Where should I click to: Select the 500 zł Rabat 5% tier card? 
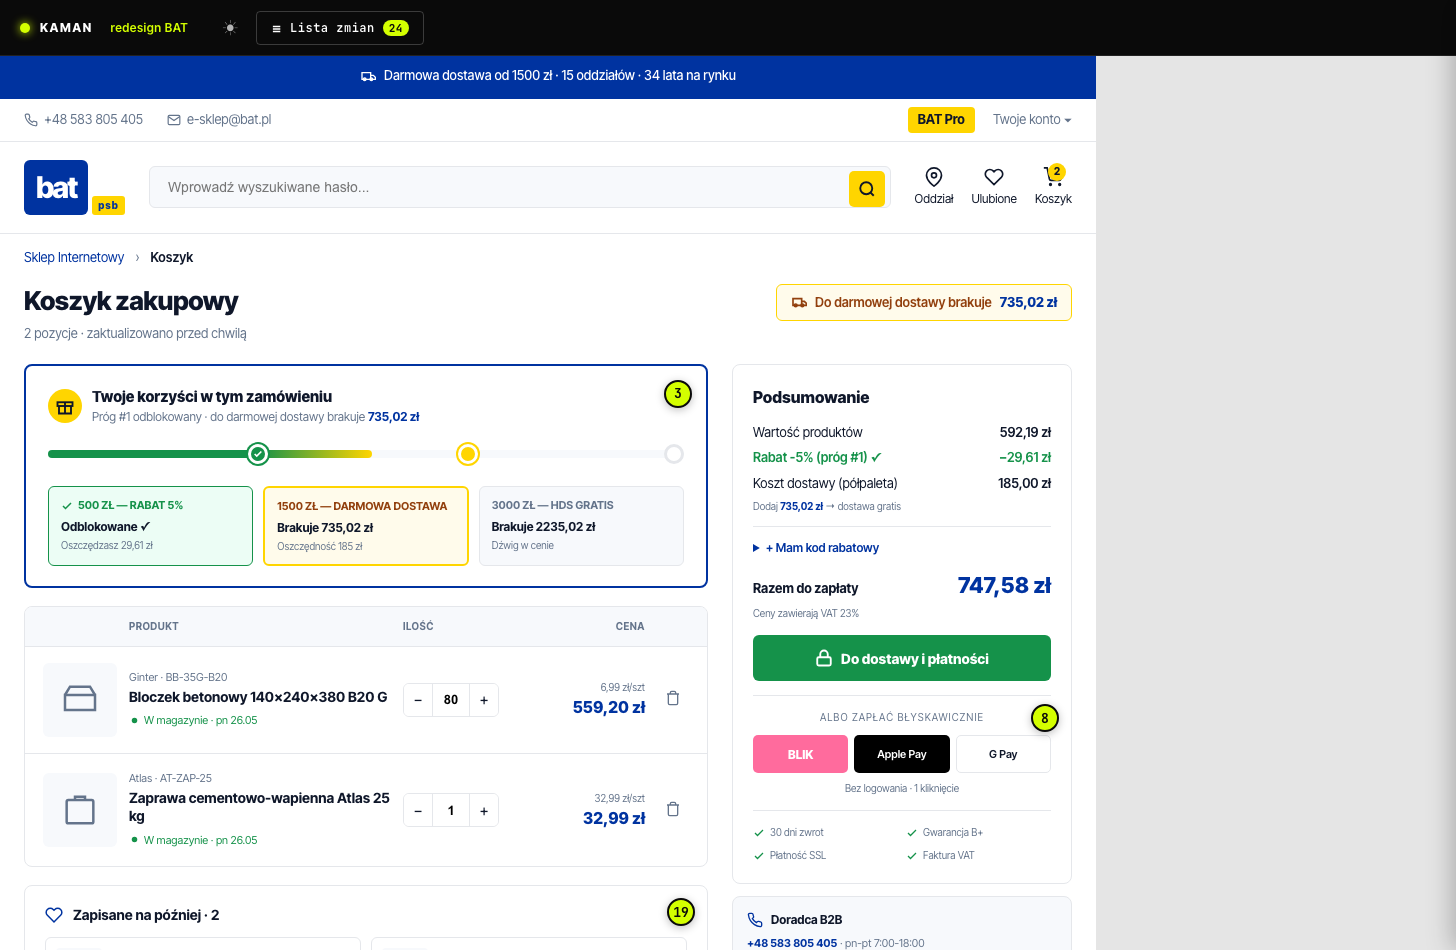tap(150, 526)
